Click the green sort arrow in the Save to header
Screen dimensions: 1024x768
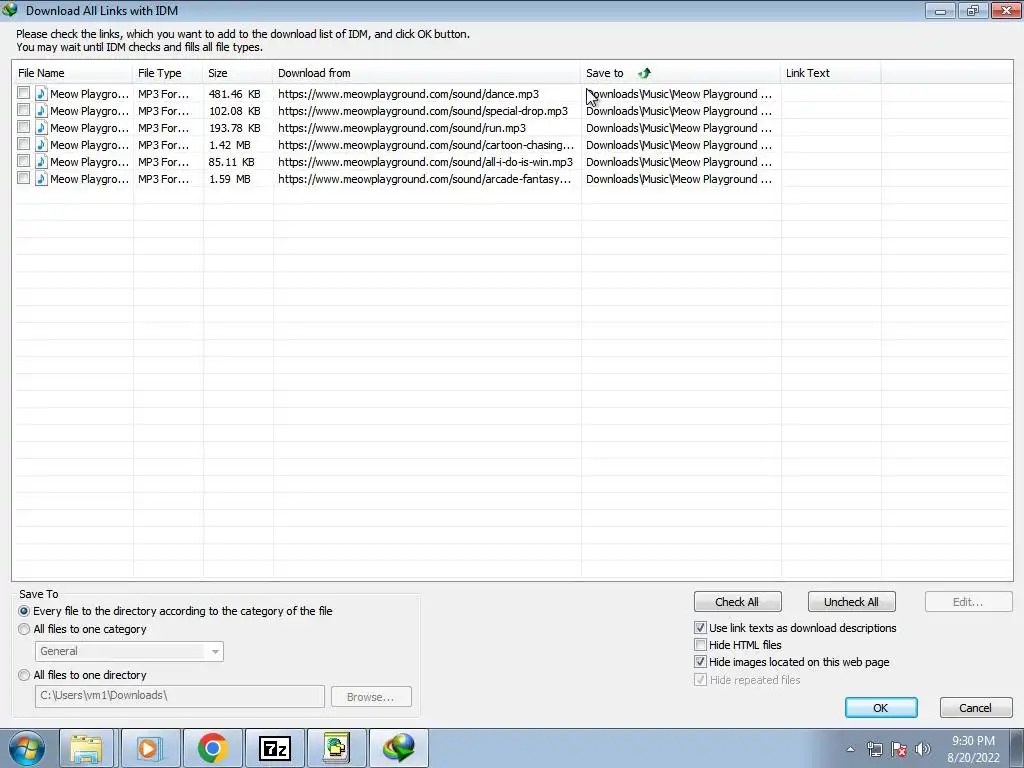pyautogui.click(x=645, y=73)
